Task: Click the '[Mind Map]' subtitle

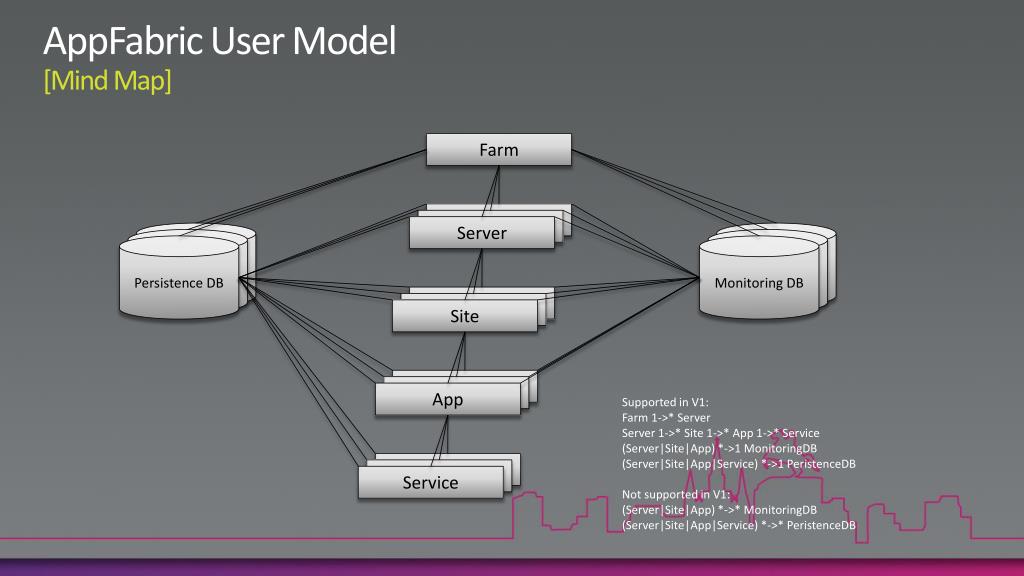Action: [x=108, y=81]
